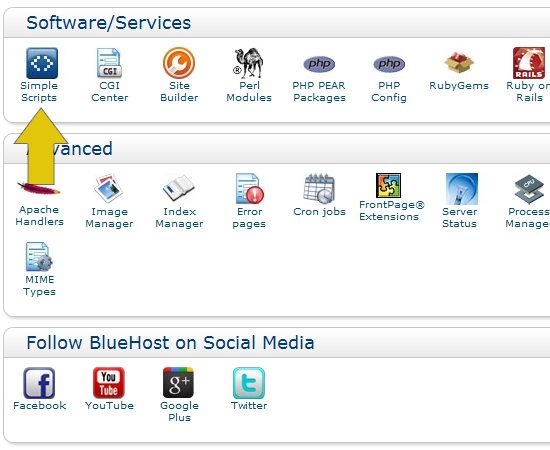Open BlueHost's Twitter bird icon

249,383
